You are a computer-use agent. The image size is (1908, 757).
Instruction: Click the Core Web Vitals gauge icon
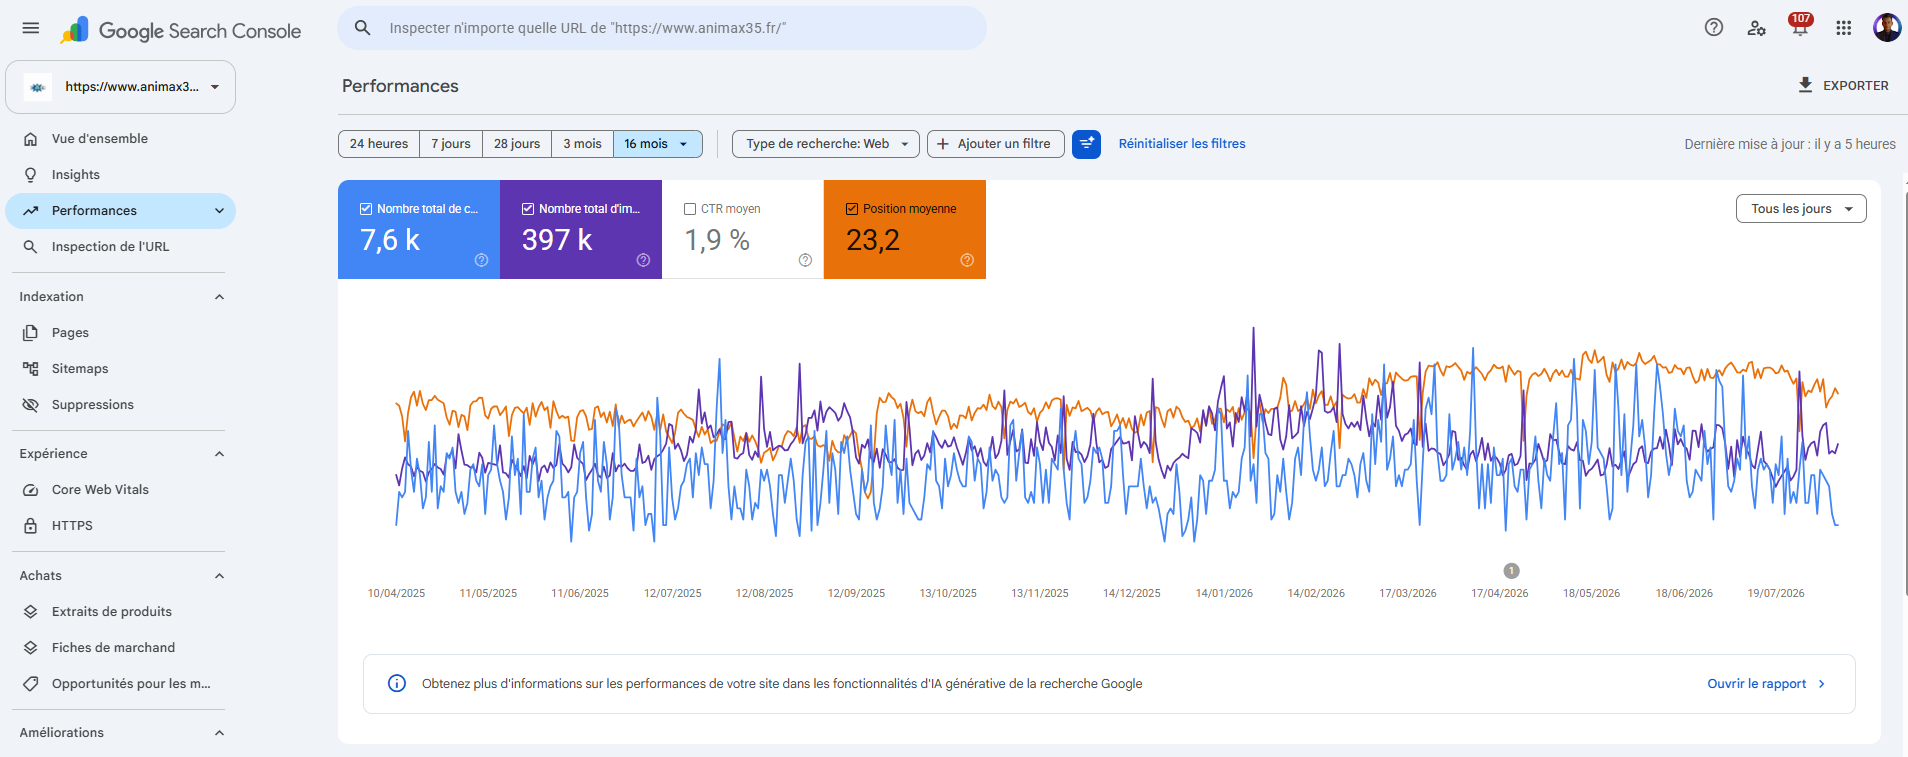(31, 490)
